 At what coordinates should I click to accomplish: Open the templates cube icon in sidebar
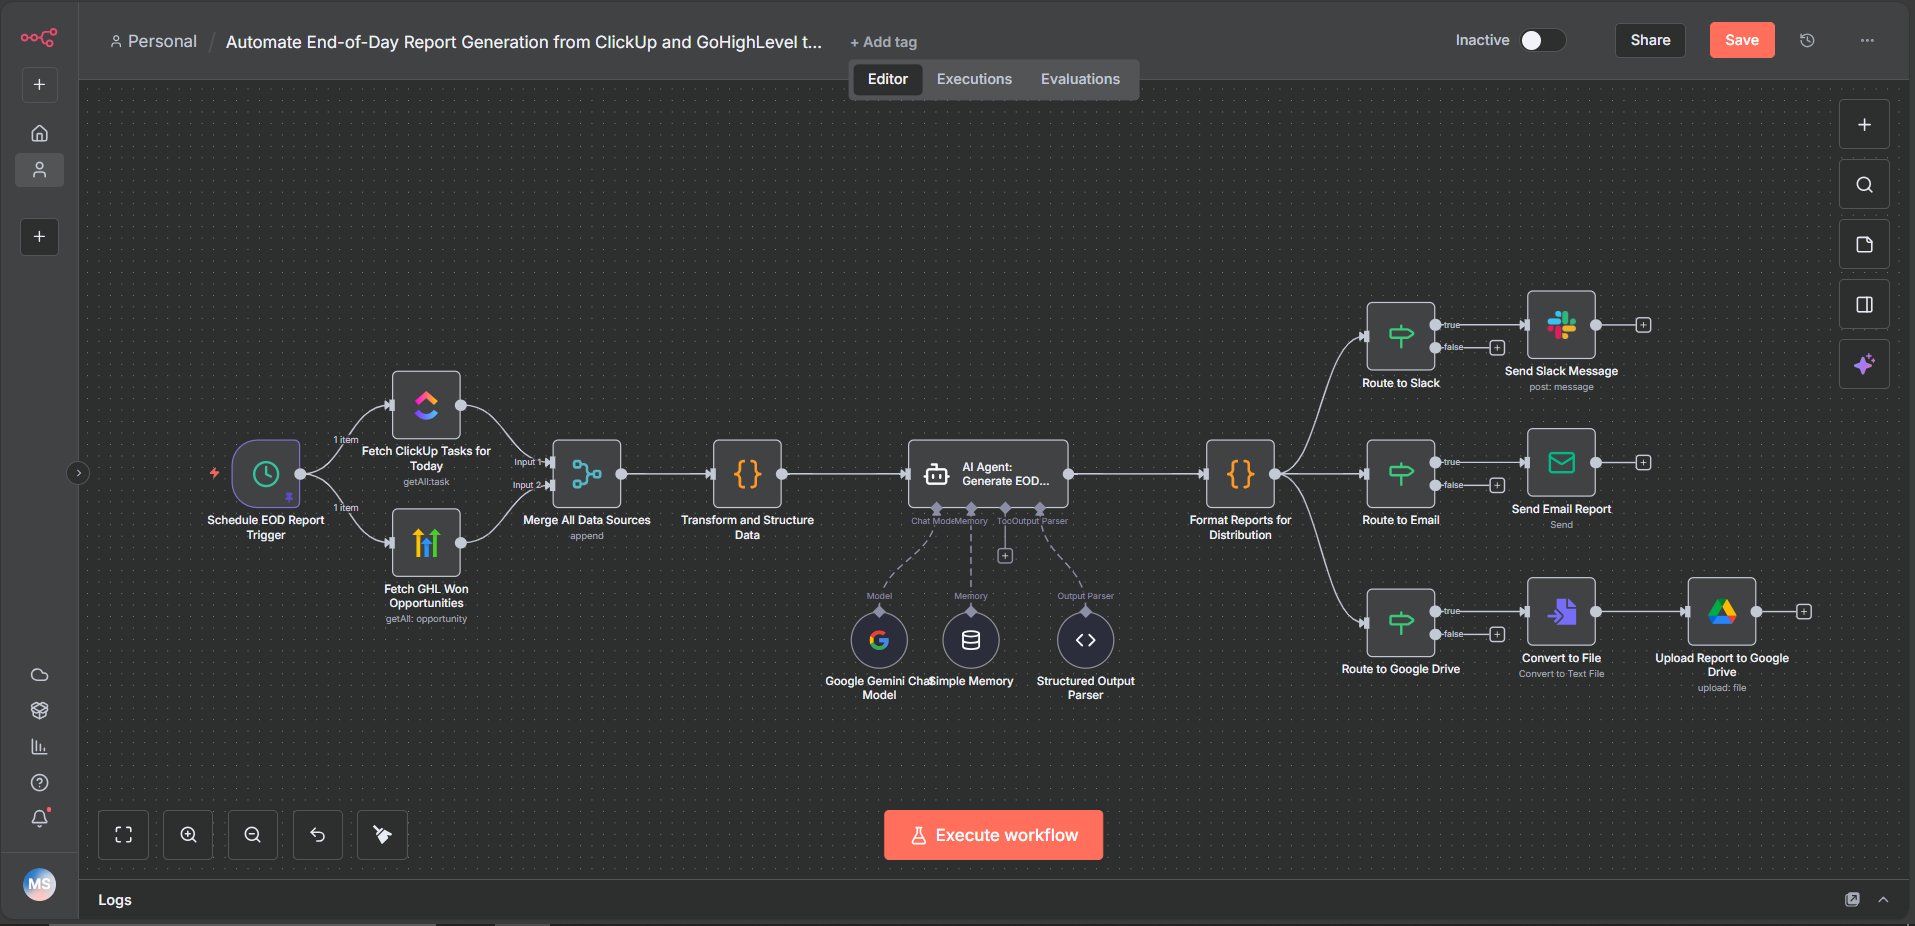pyautogui.click(x=40, y=711)
